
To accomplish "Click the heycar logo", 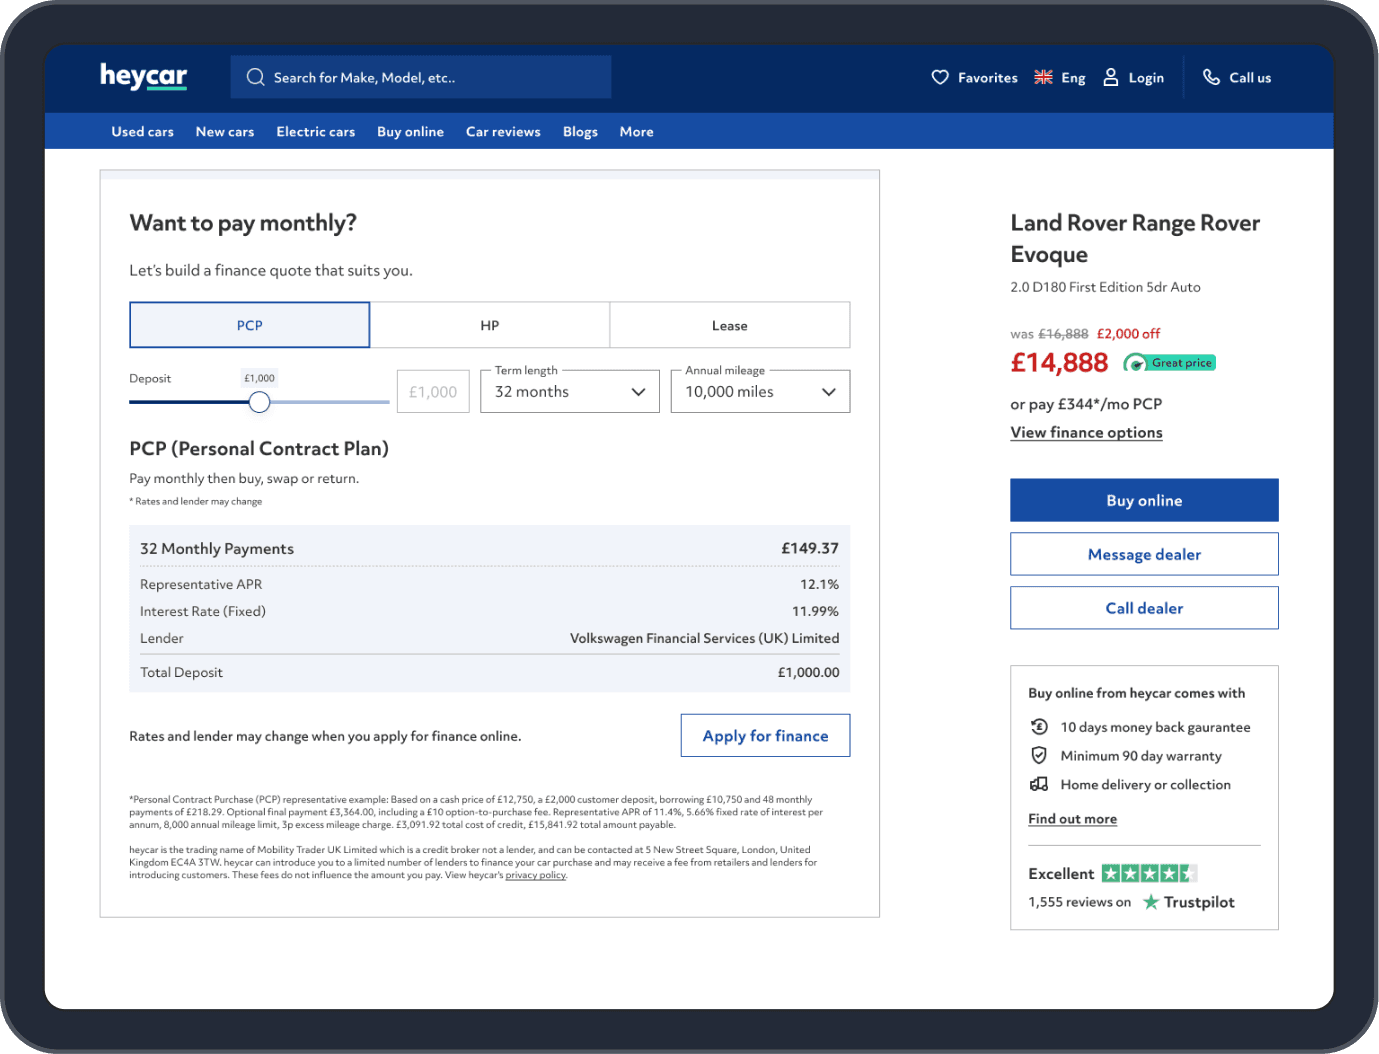I will coord(143,76).
